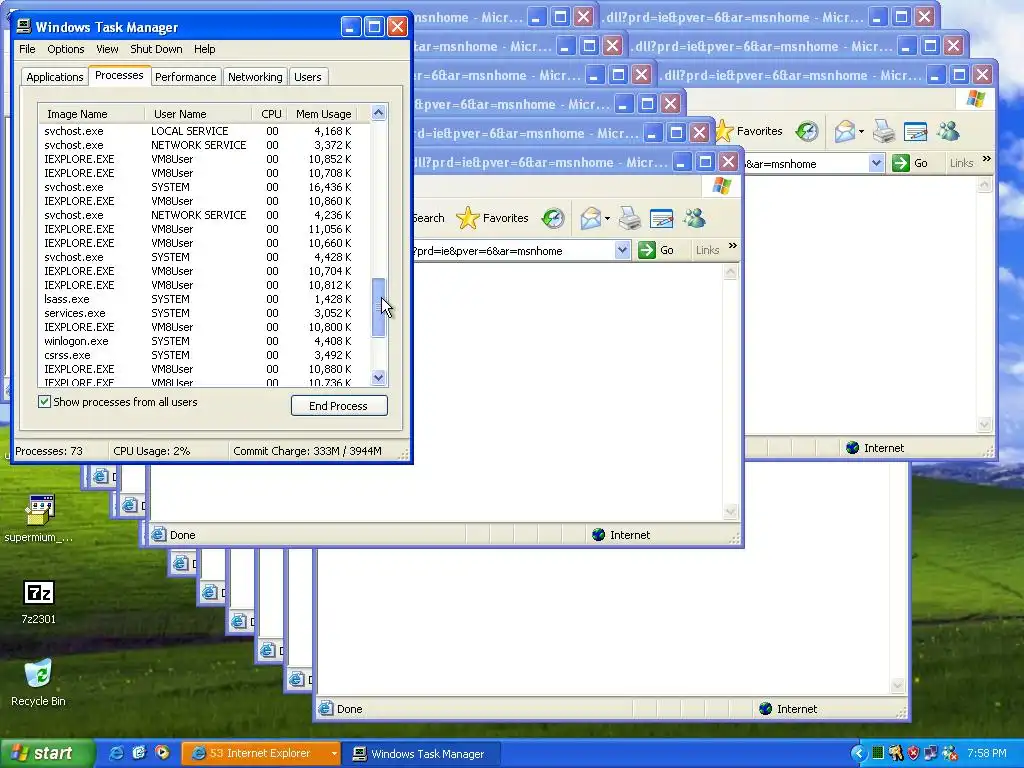Click Mail envelope in rear right Explorer window

coord(844,131)
